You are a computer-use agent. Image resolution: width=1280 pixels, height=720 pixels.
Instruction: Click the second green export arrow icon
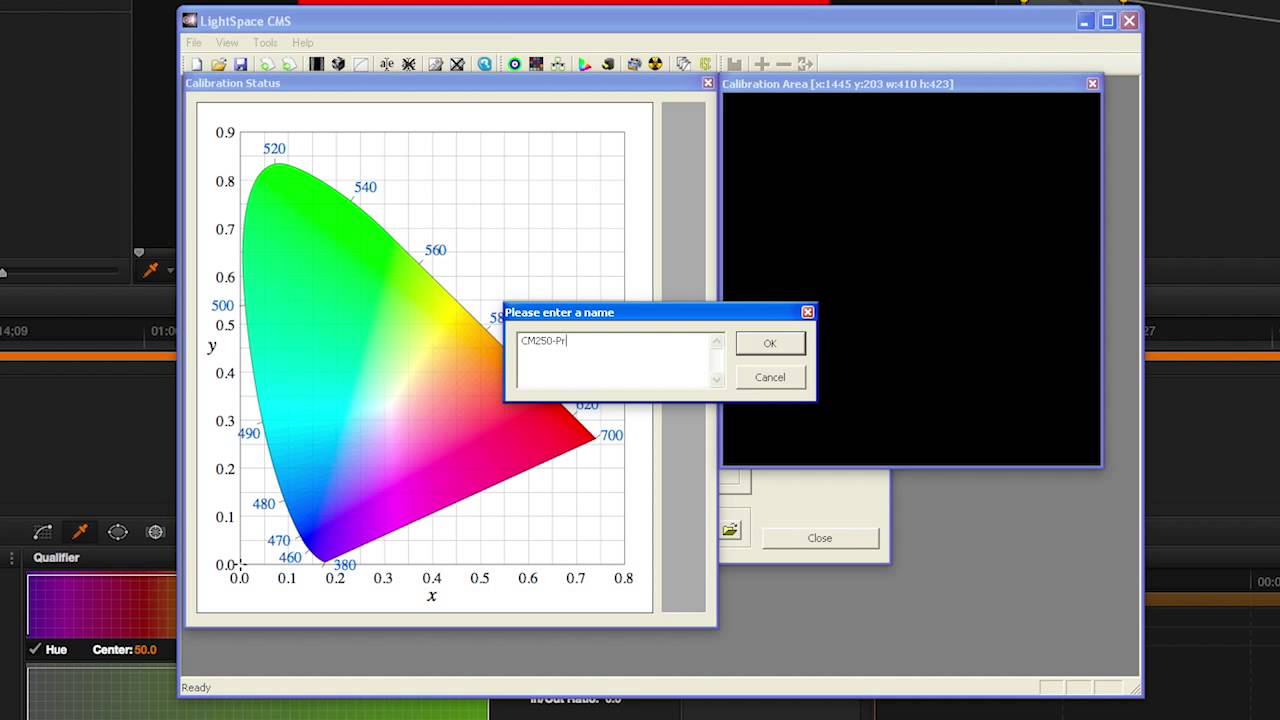point(289,64)
